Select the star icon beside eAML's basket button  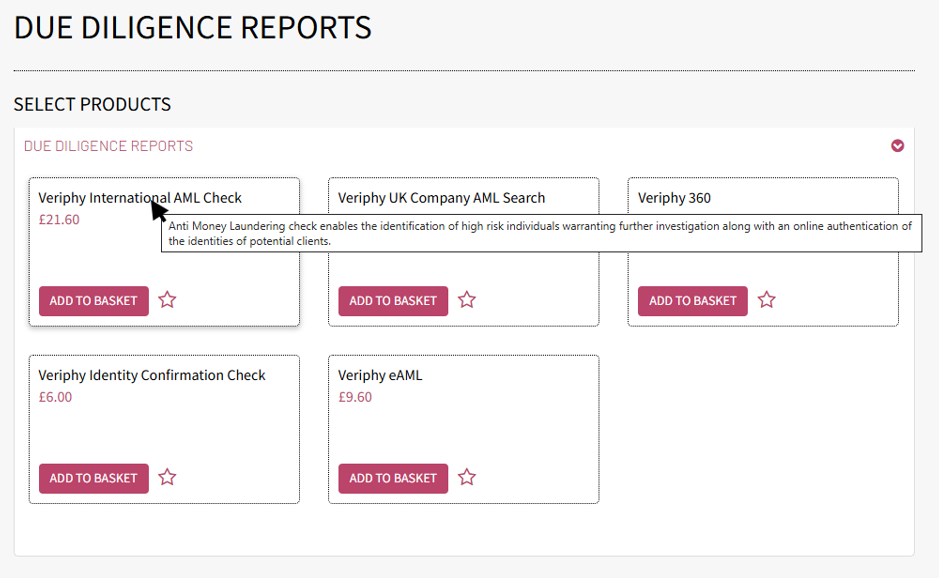click(x=467, y=478)
